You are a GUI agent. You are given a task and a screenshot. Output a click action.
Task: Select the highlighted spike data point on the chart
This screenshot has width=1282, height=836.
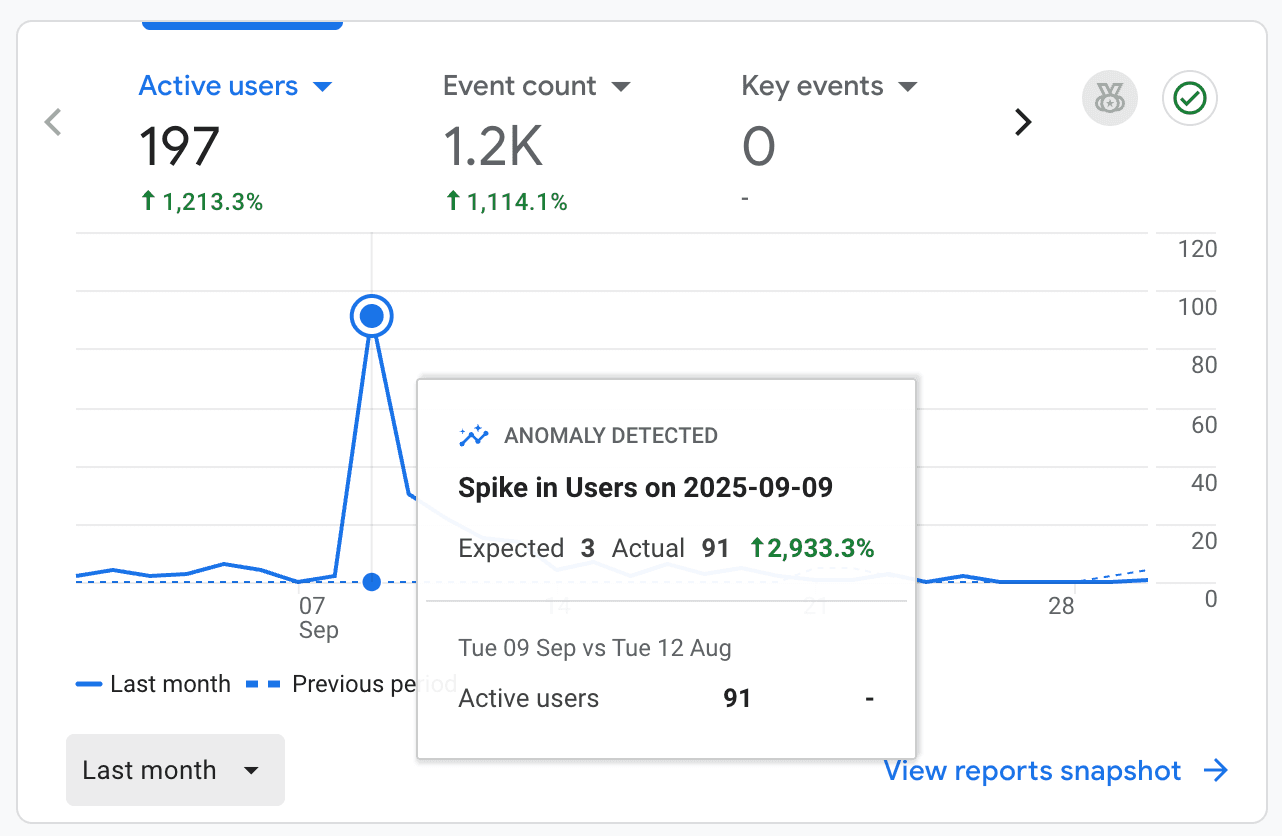point(371,315)
